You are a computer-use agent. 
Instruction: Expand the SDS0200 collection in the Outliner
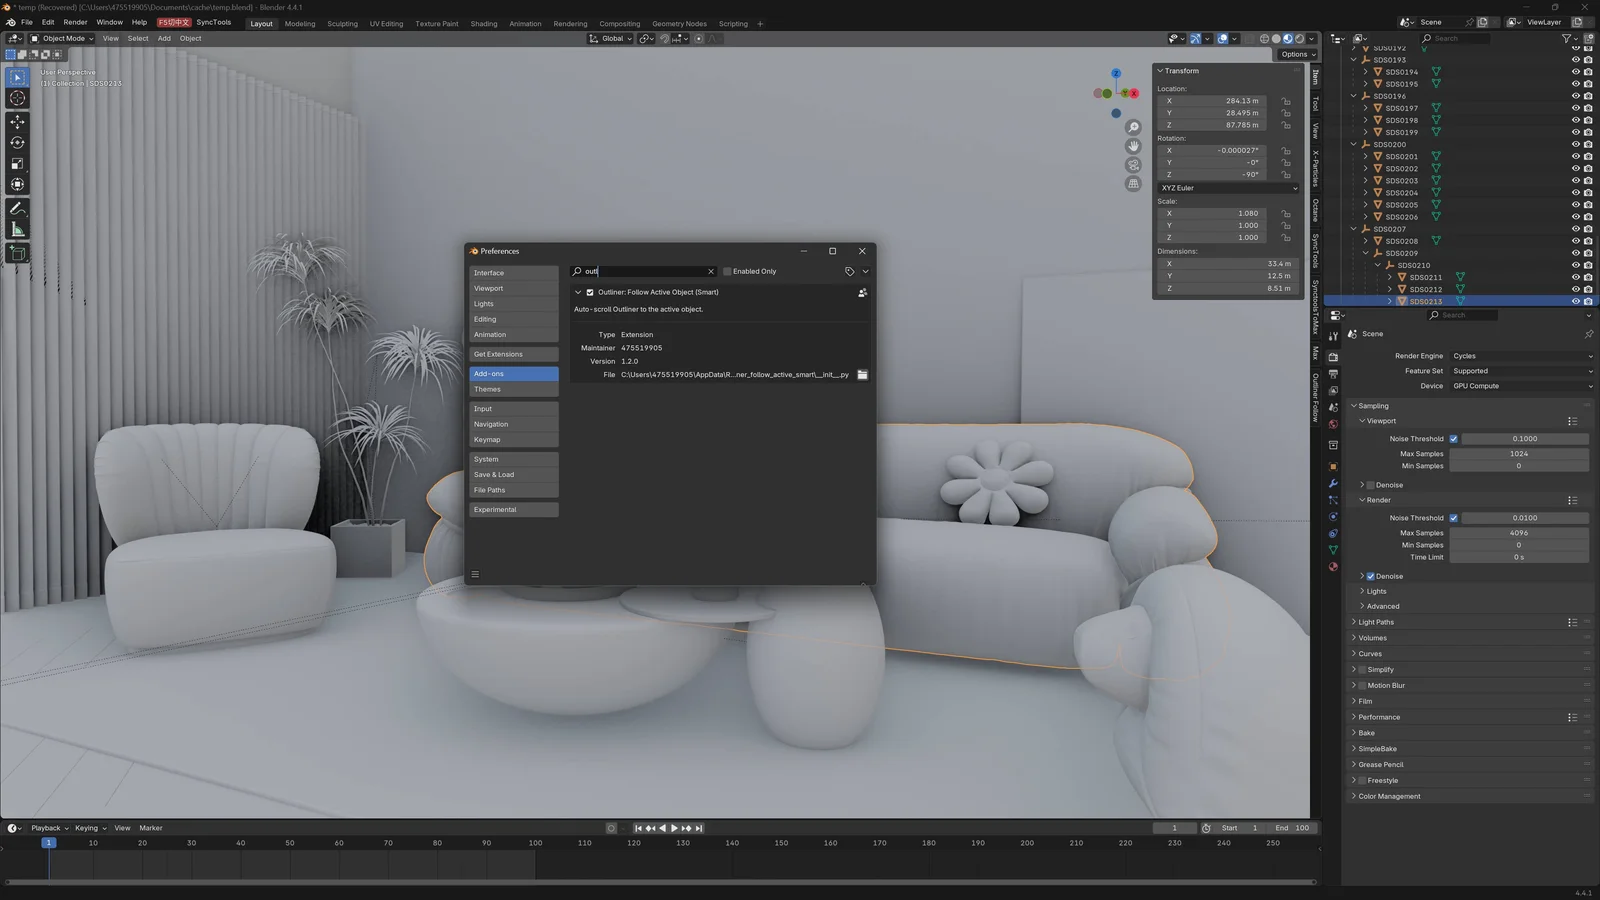[1354, 144]
